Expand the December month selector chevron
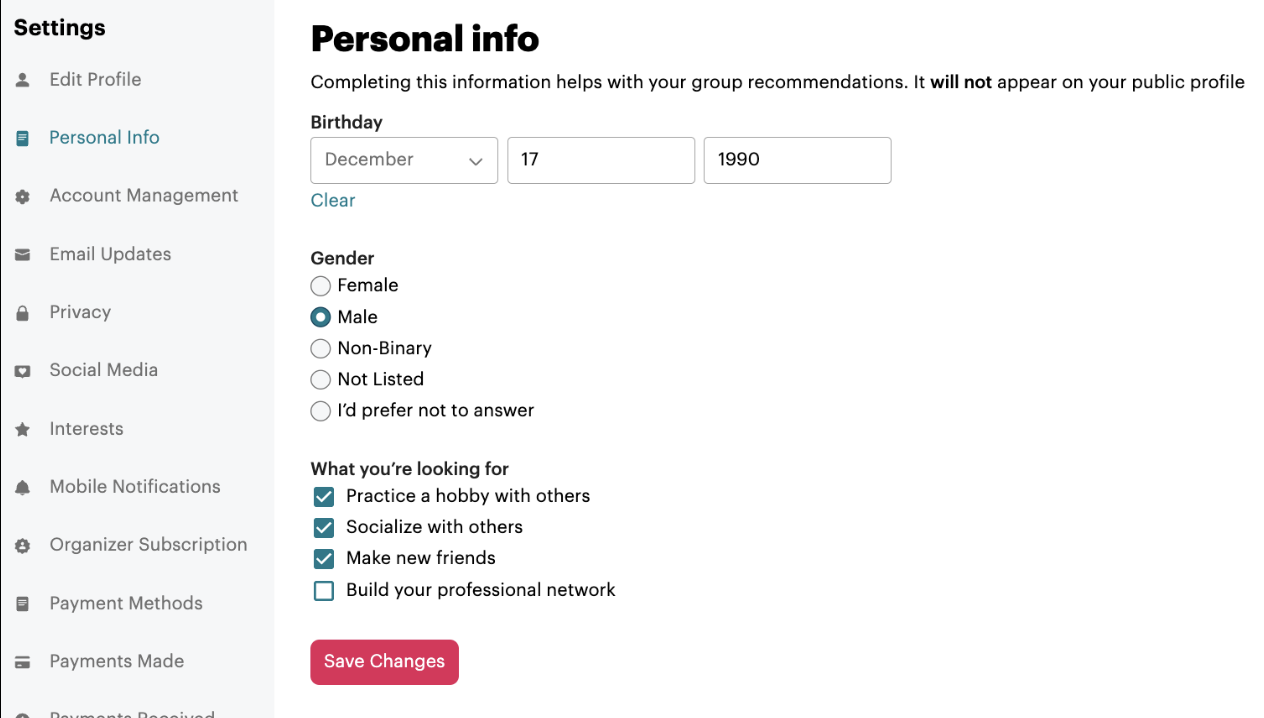Screen dimensions: 1264x718 click(x=477, y=160)
